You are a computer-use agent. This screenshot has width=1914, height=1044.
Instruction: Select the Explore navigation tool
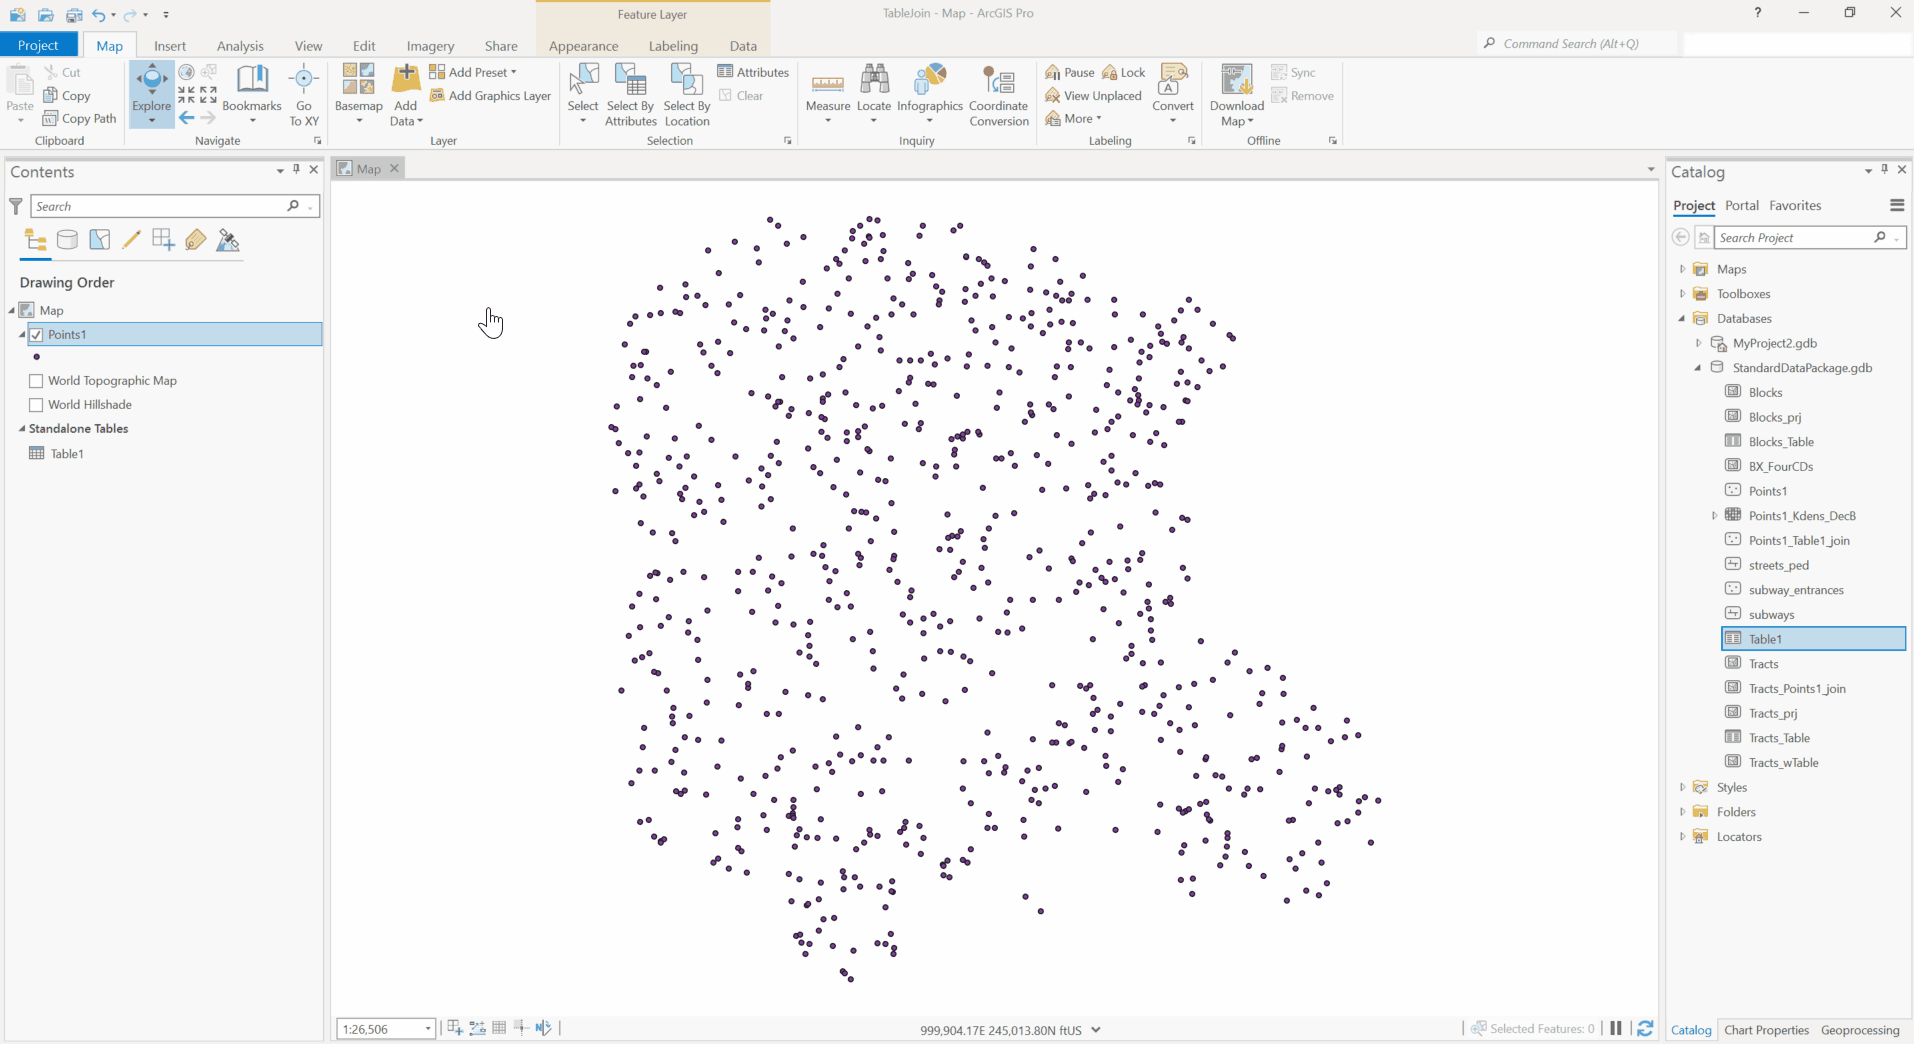152,92
